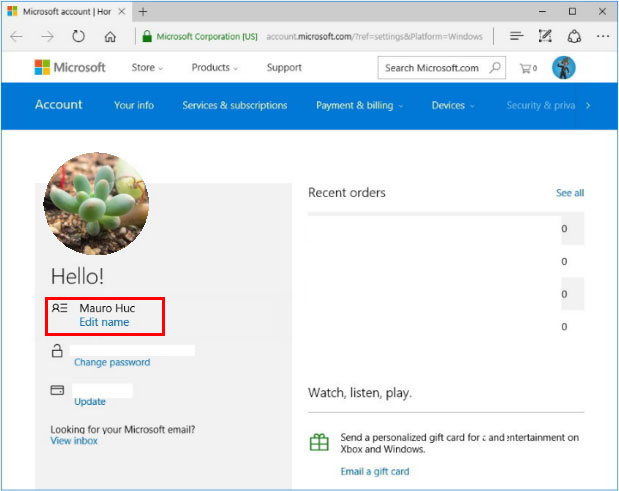This screenshot has height=491, width=619.
Task: Open the Security & privacy tab
Action: [x=540, y=105]
